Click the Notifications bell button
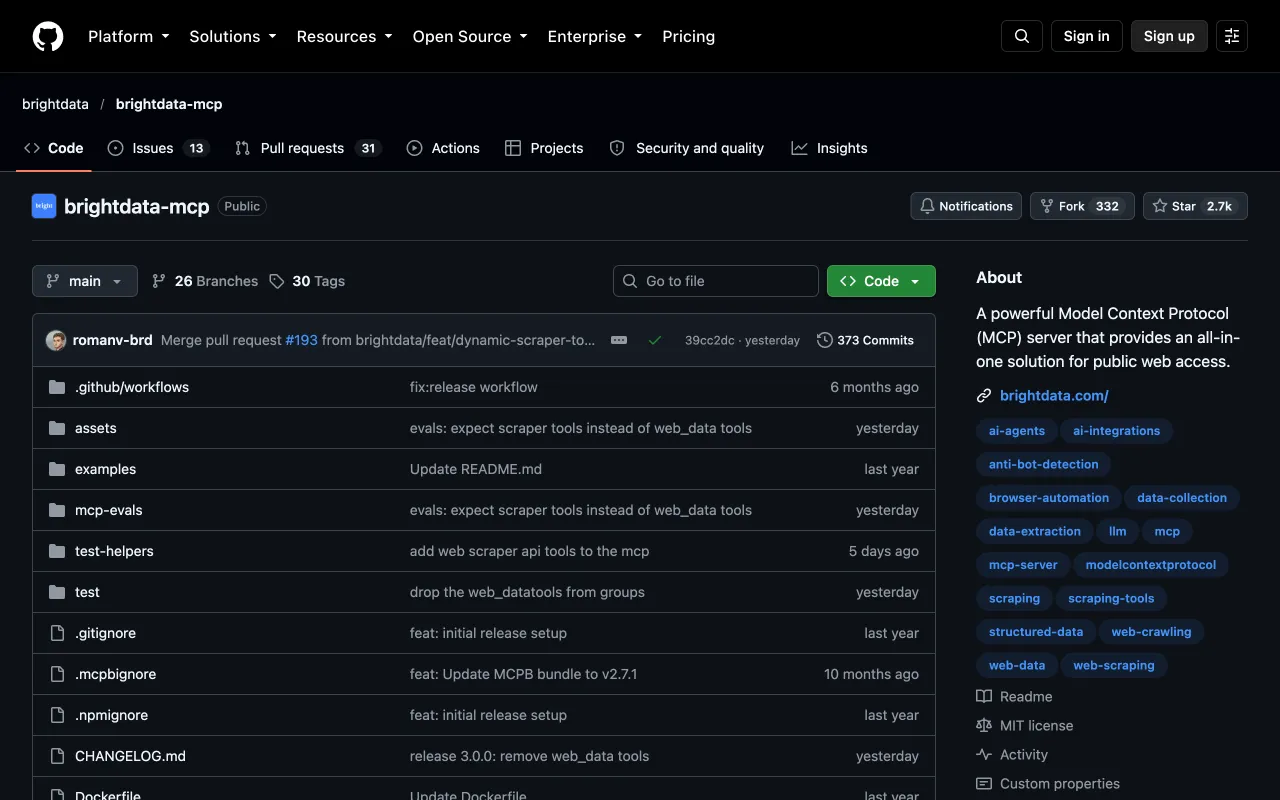Screen dimensions: 1280x800 [x=966, y=206]
